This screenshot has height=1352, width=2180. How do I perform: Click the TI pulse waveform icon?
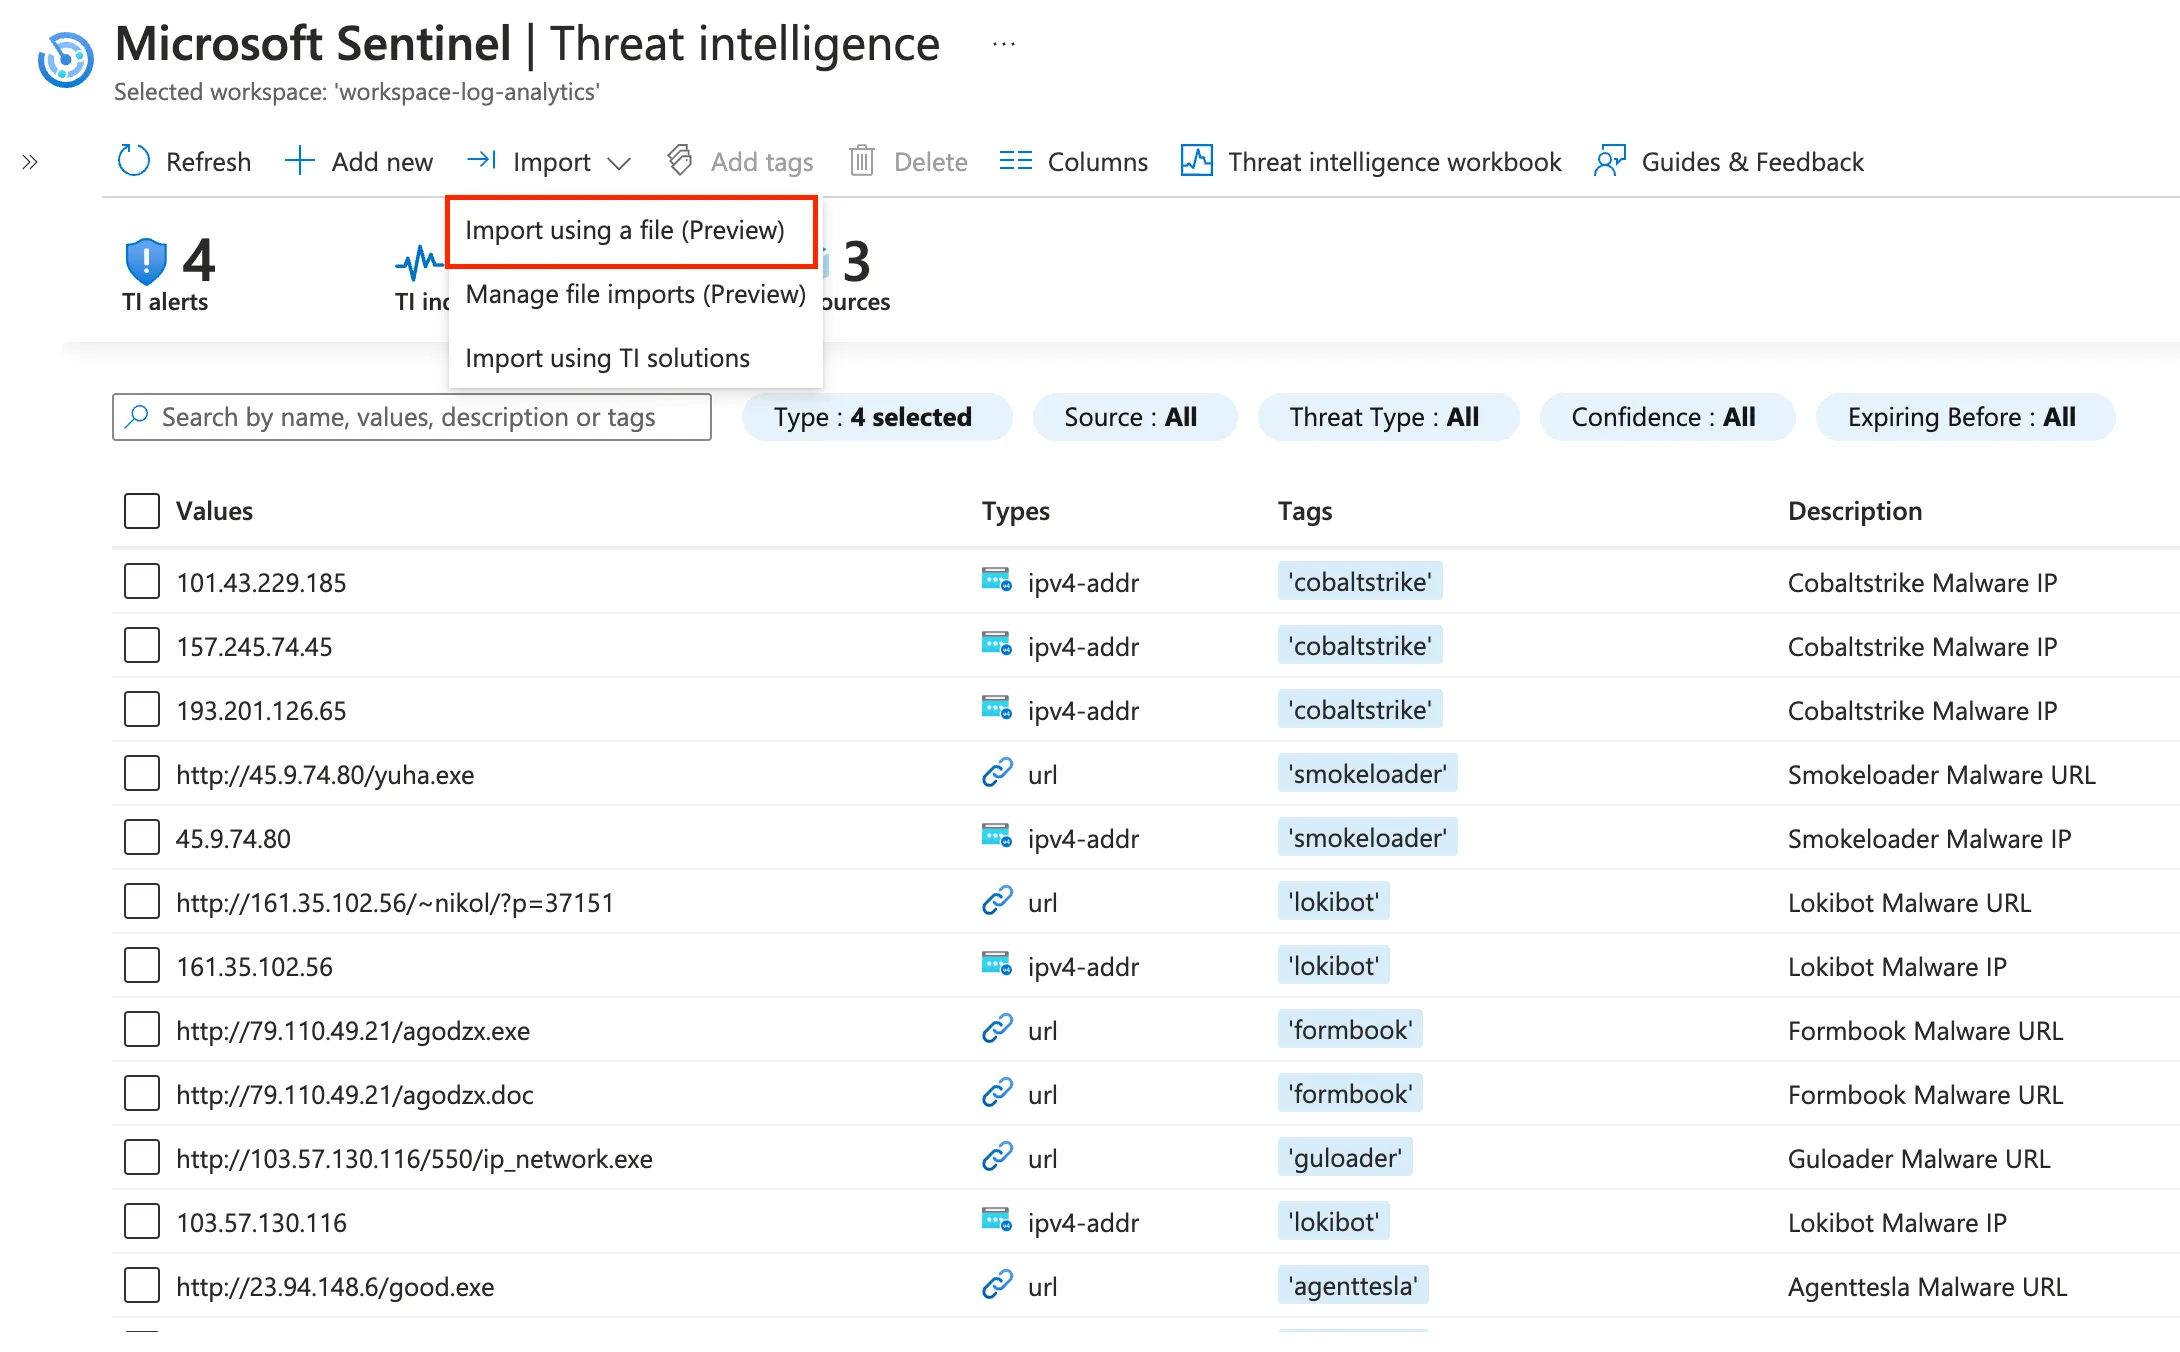coord(420,262)
